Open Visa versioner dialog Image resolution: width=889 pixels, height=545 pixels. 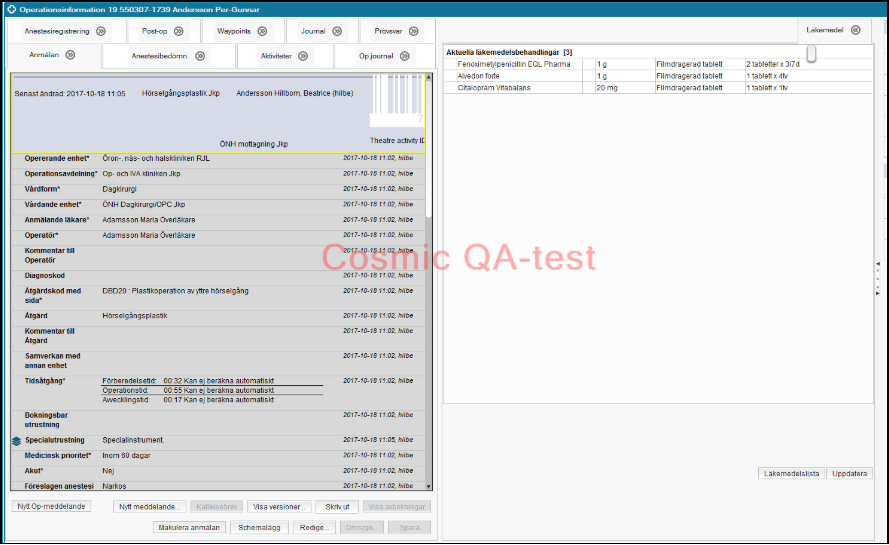[x=279, y=507]
